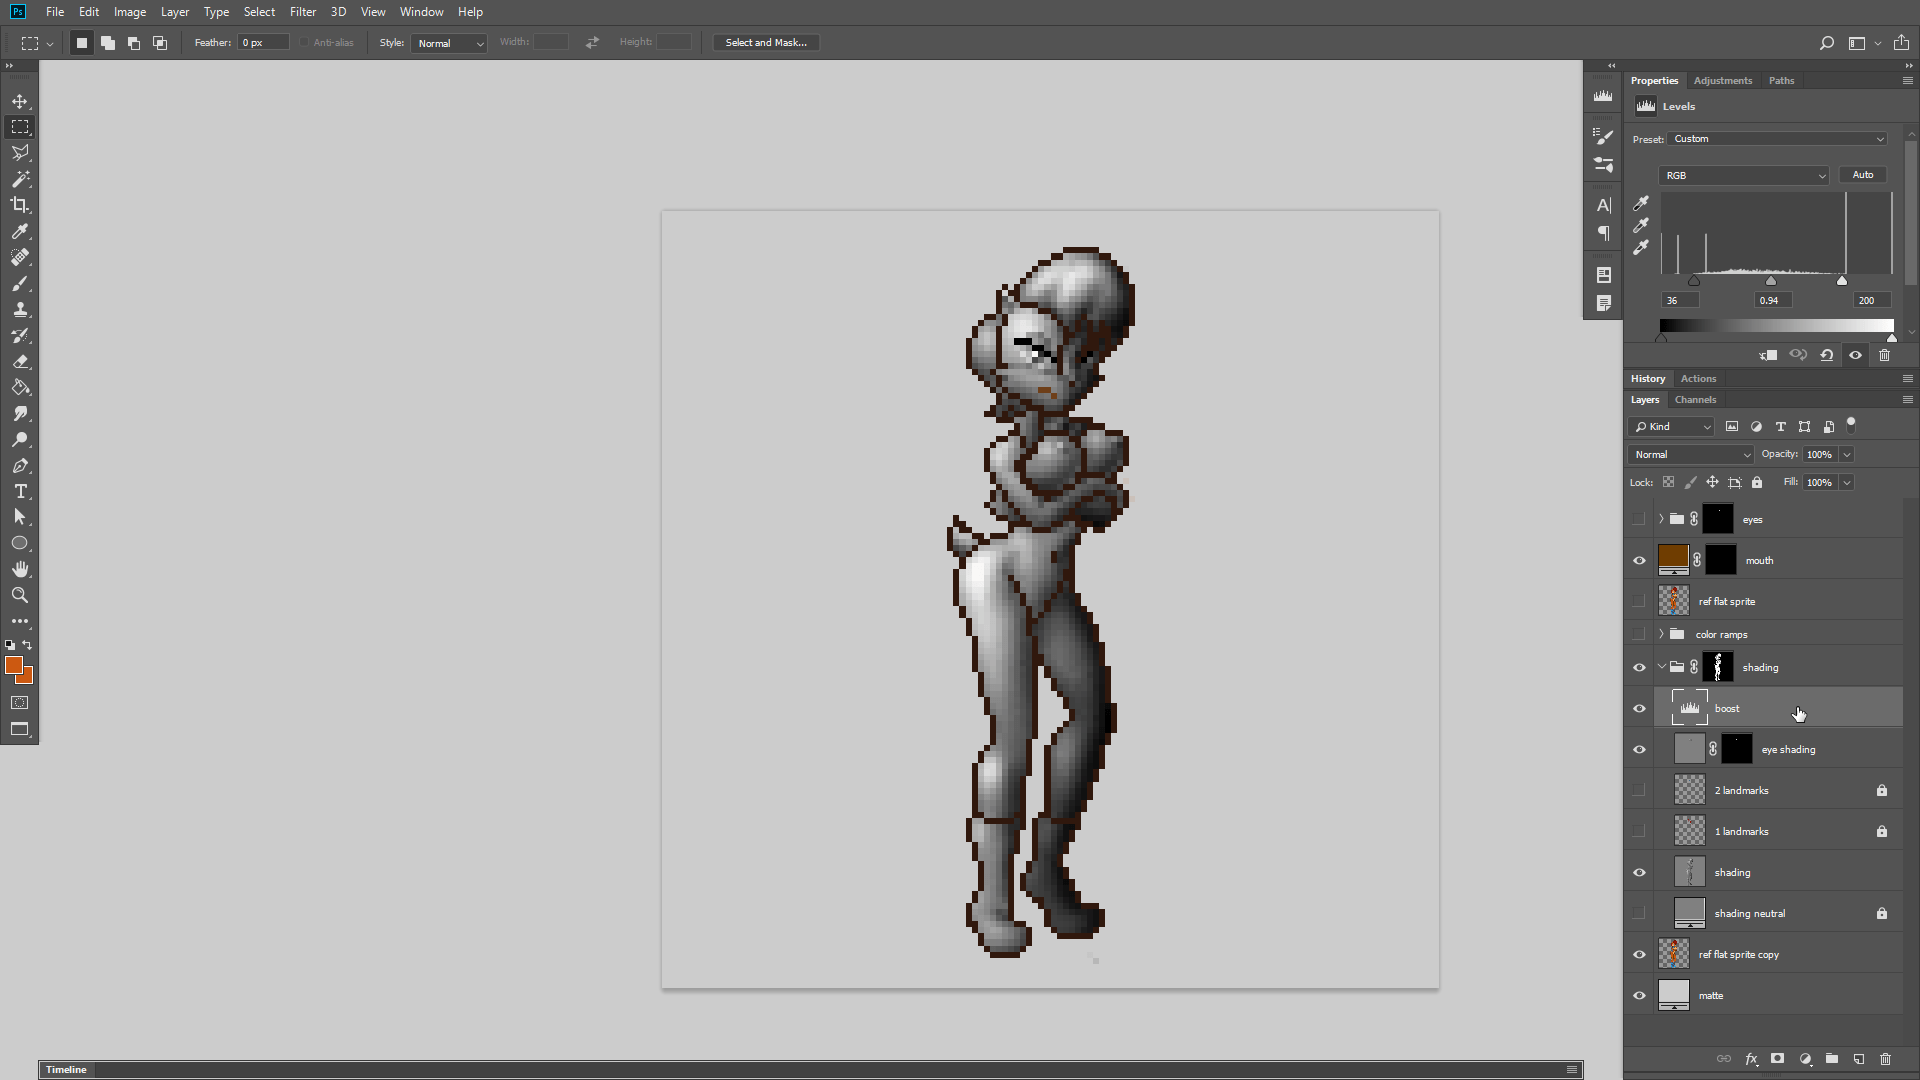Show the ref flat sprite layer

[1639, 601]
